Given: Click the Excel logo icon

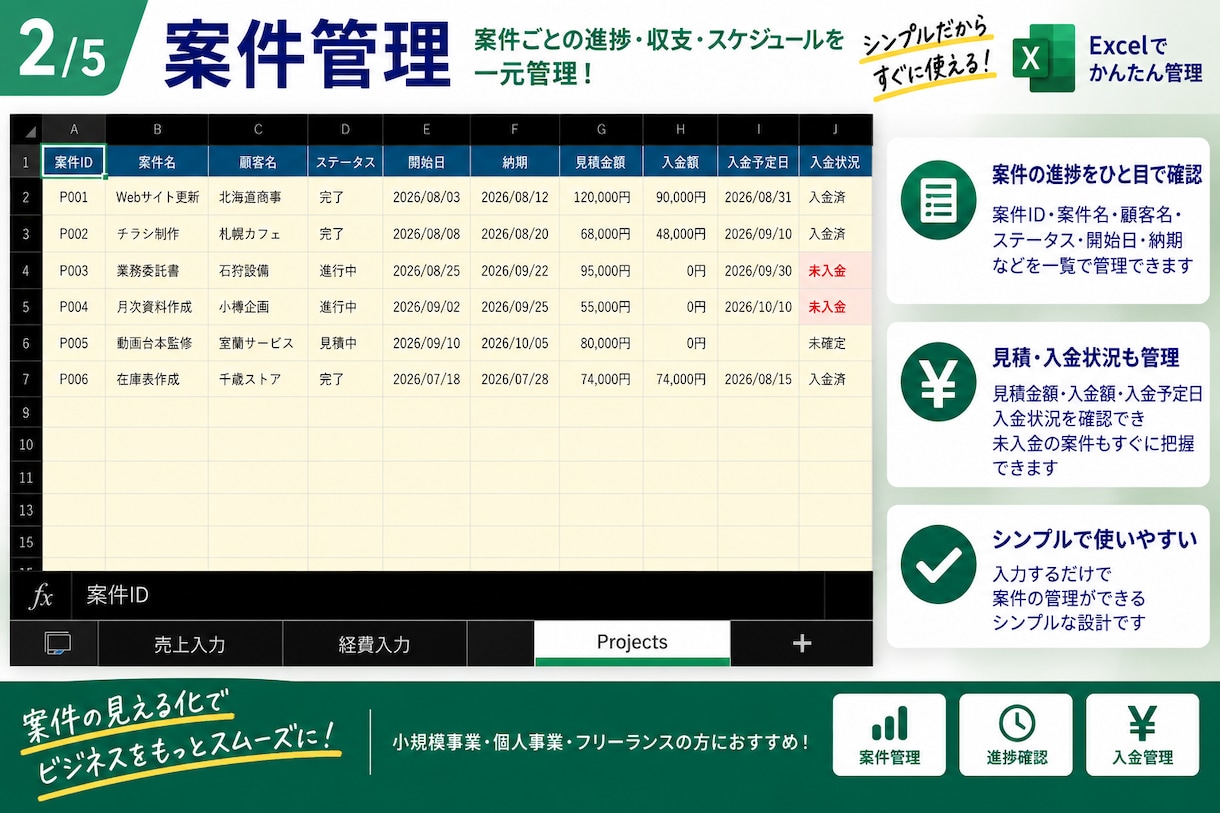Looking at the screenshot, I should (1044, 58).
